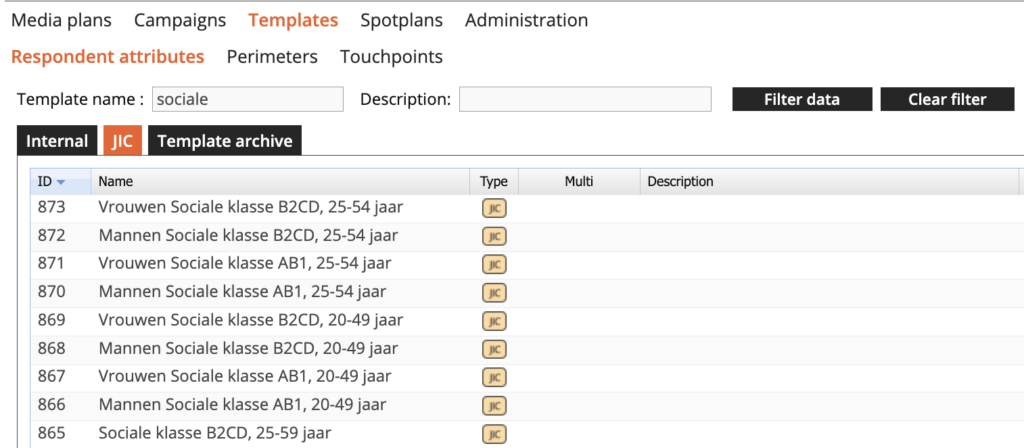Switch to the Internal tab
The height and width of the screenshot is (448, 1024).
click(x=57, y=141)
